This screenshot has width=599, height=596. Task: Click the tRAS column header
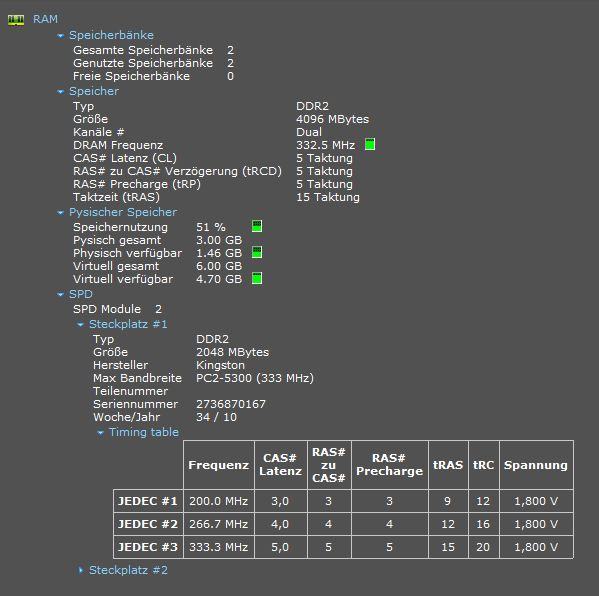pyautogui.click(x=448, y=465)
